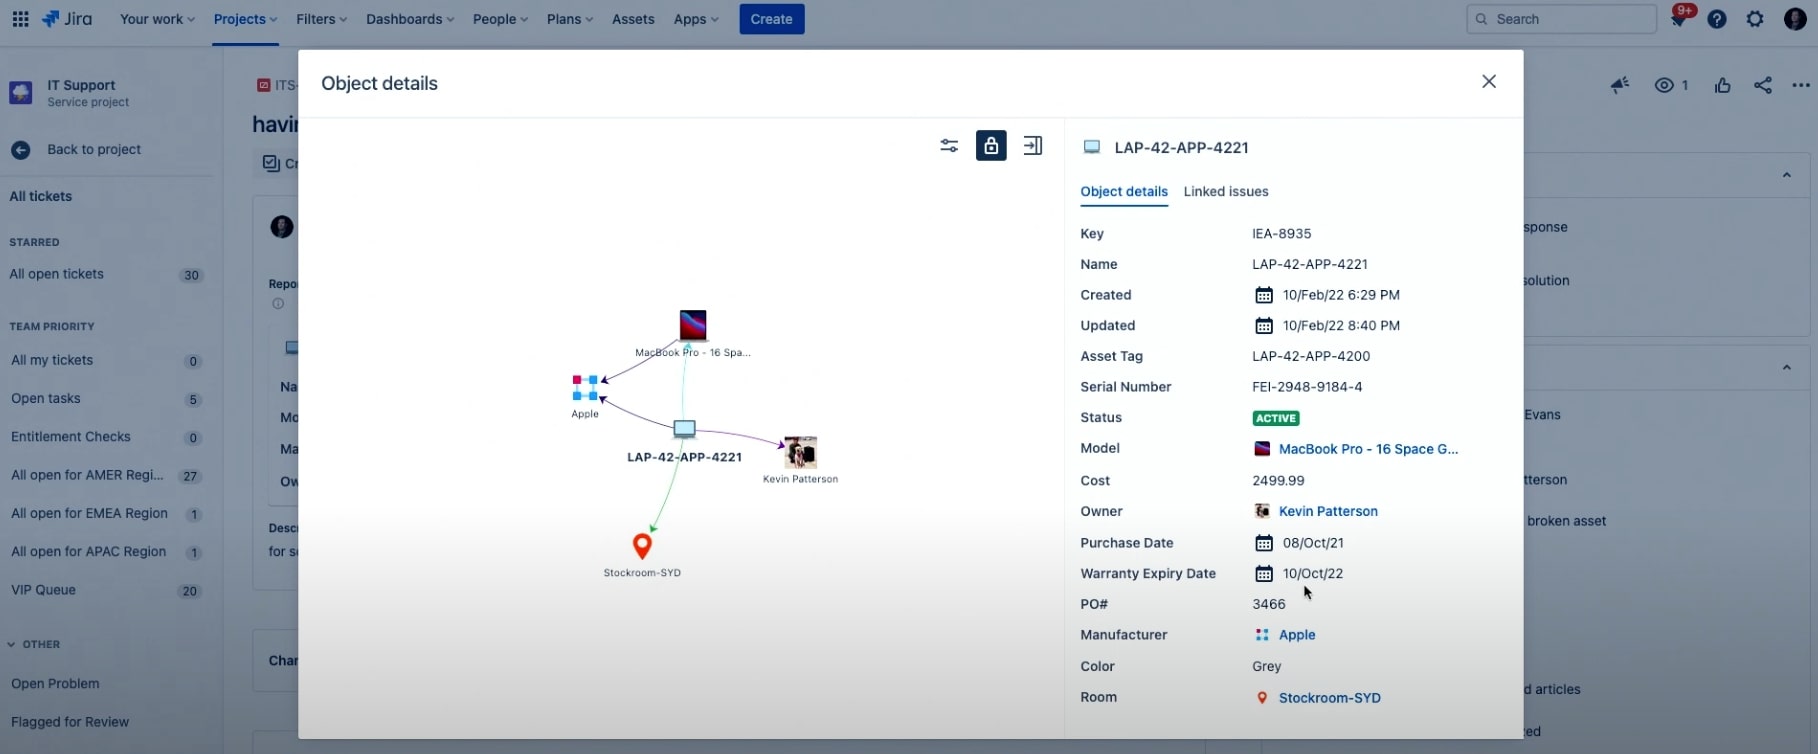The height and width of the screenshot is (754, 1818).
Task: Open the Filters dropdown menu
Action: click(321, 19)
